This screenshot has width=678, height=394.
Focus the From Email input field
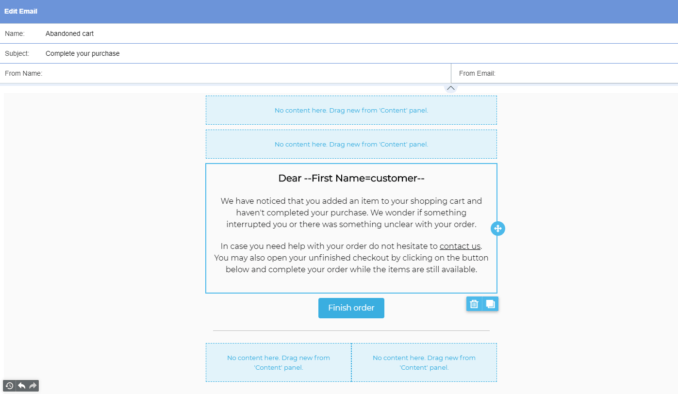tap(565, 73)
